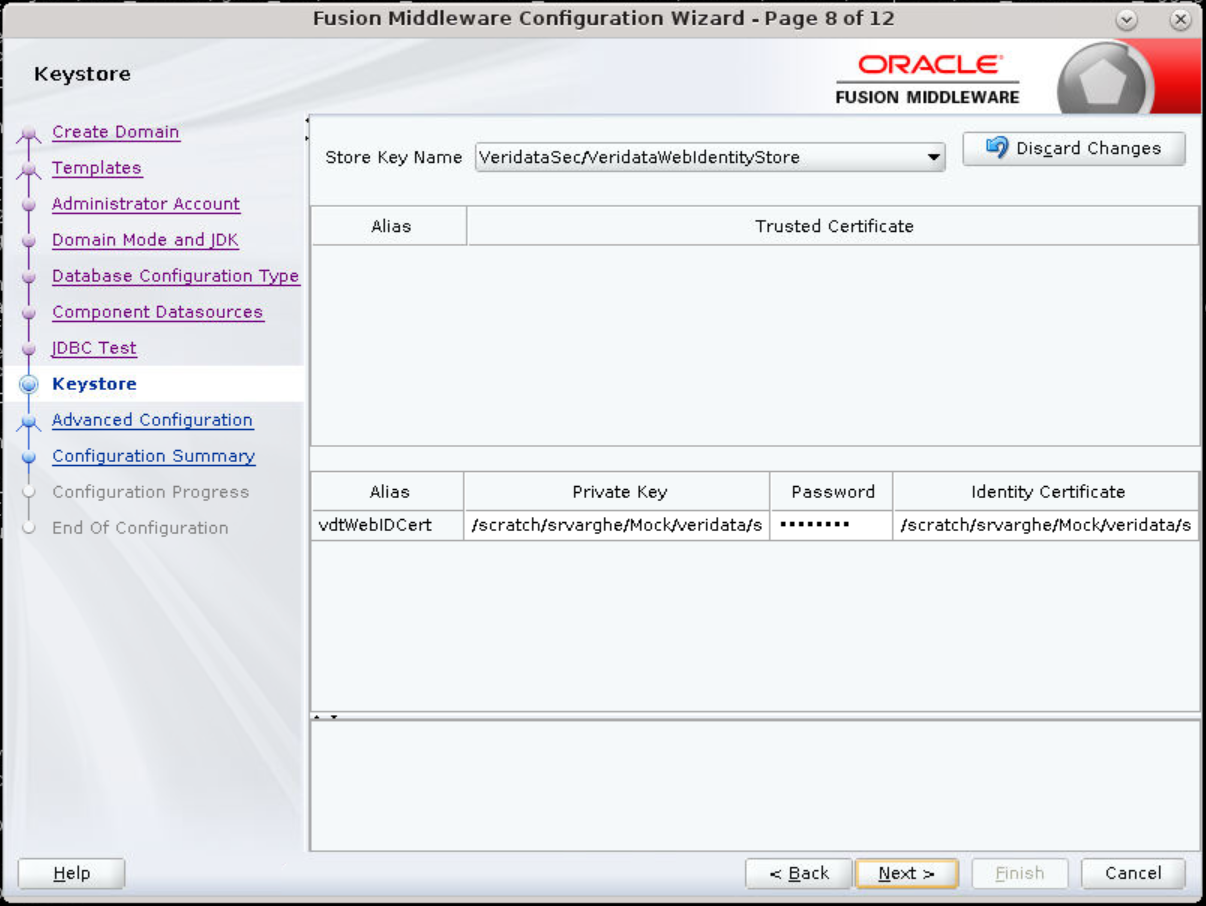This screenshot has width=1206, height=906.
Task: Go to Advanced Configuration step
Action: 152,420
